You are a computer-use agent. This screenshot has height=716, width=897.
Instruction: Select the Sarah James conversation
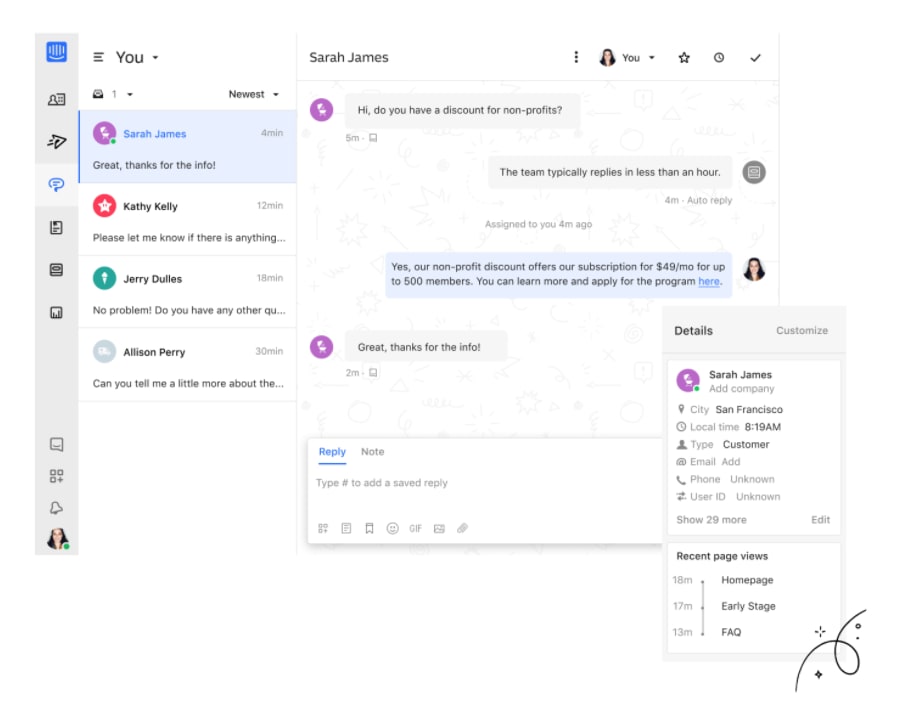point(188,147)
